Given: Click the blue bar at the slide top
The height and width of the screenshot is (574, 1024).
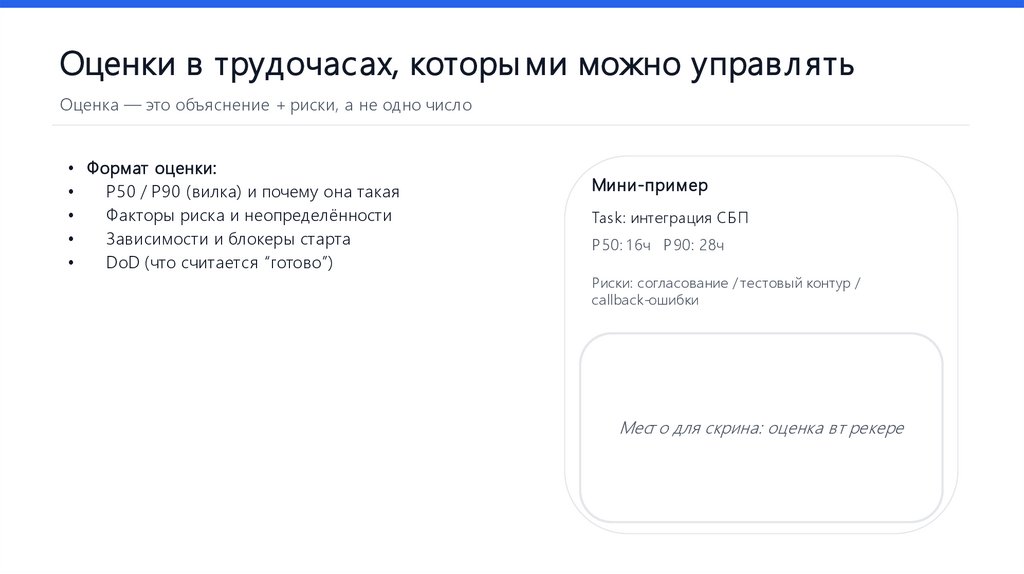Looking at the screenshot, I should tap(512, 4).
